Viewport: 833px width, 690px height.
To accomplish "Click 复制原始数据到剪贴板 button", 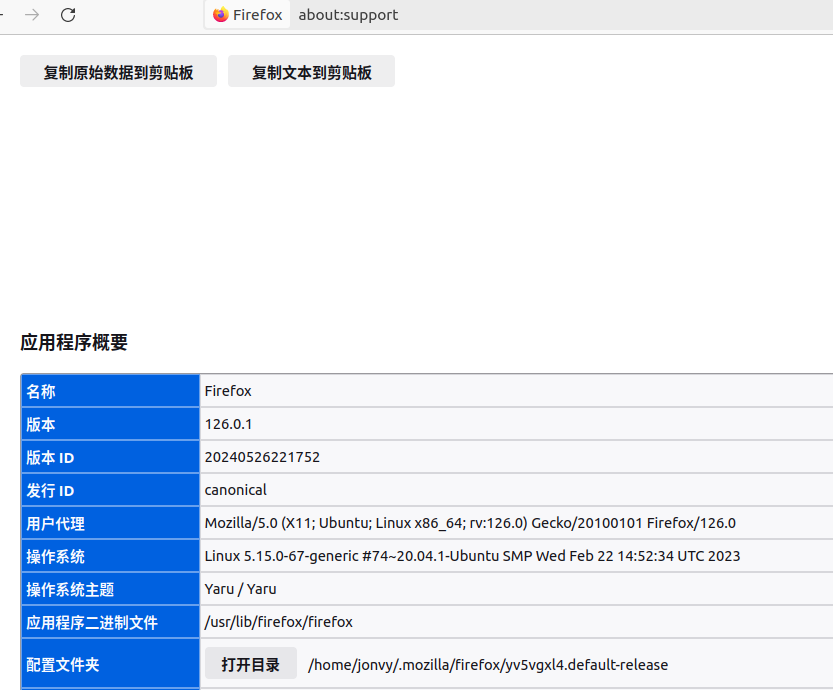I will coord(118,71).
